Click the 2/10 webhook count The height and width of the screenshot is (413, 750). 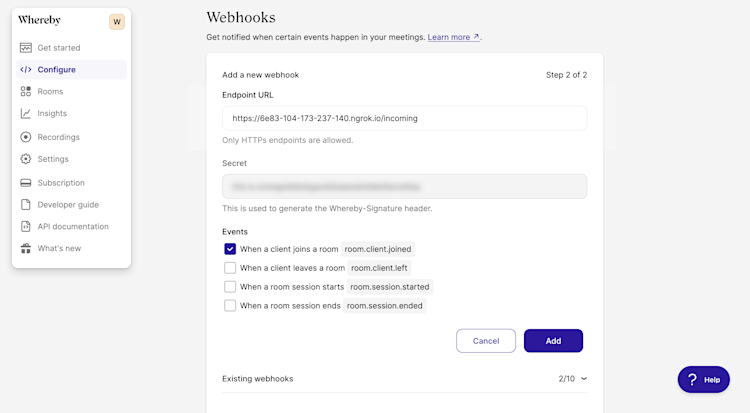[x=567, y=379]
